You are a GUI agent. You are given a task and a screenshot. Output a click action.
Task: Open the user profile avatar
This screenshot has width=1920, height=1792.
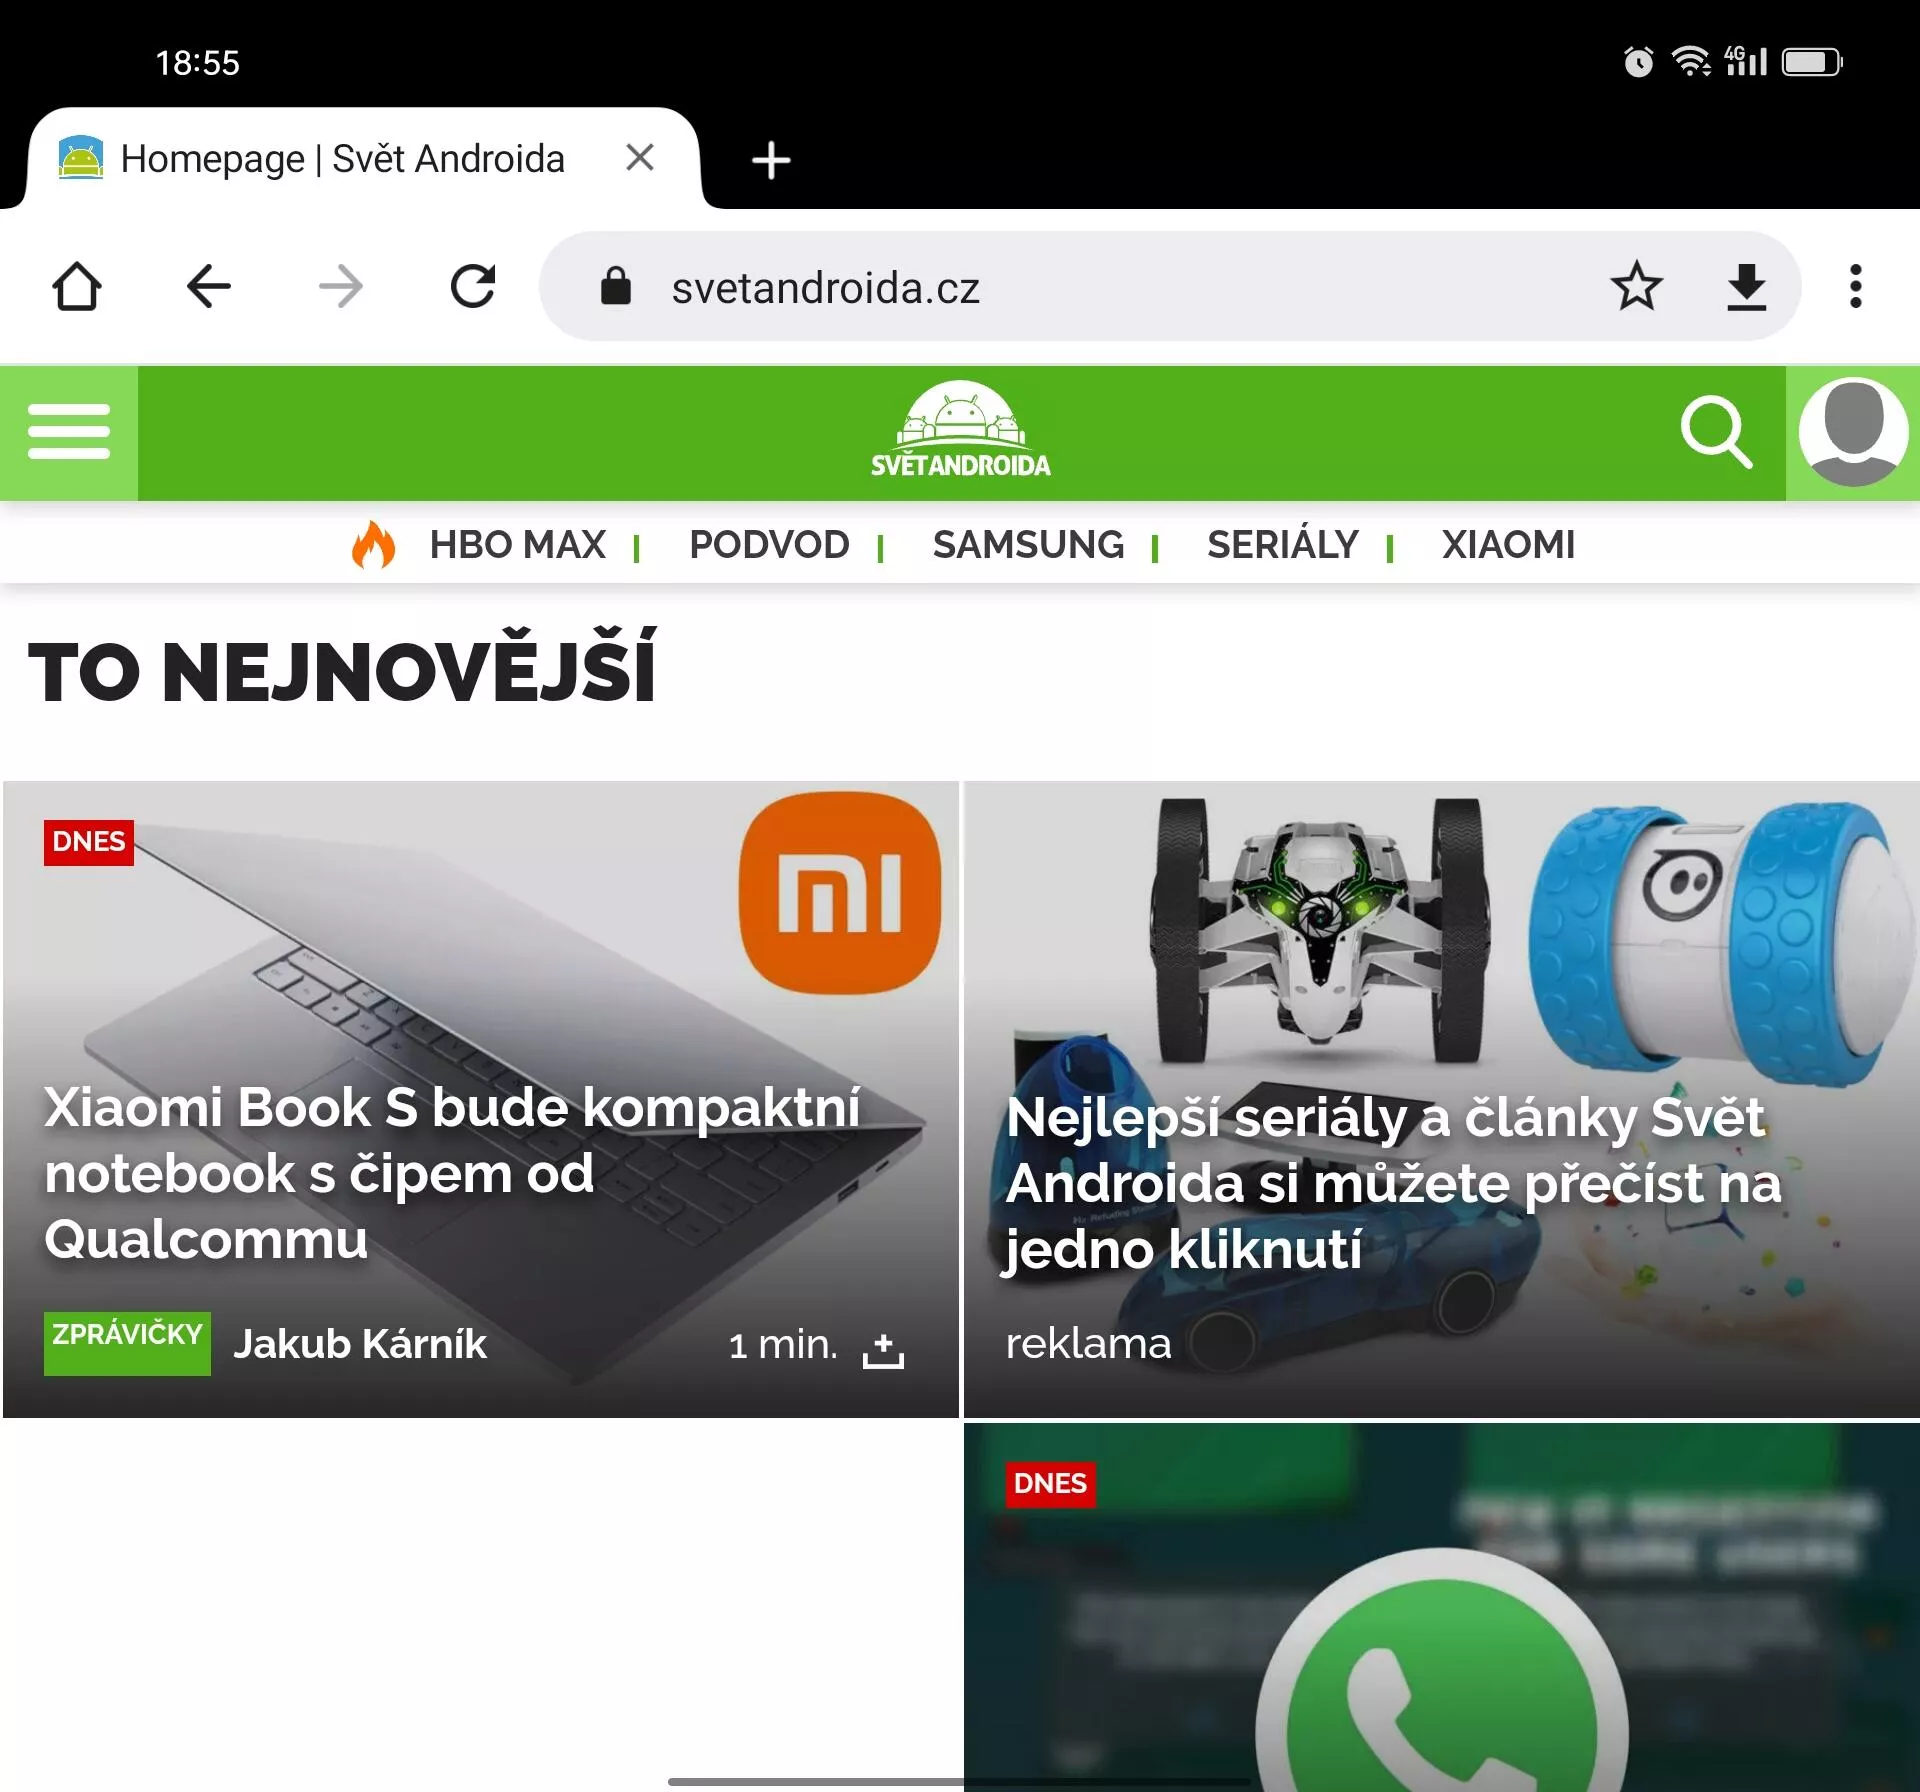coord(1853,432)
